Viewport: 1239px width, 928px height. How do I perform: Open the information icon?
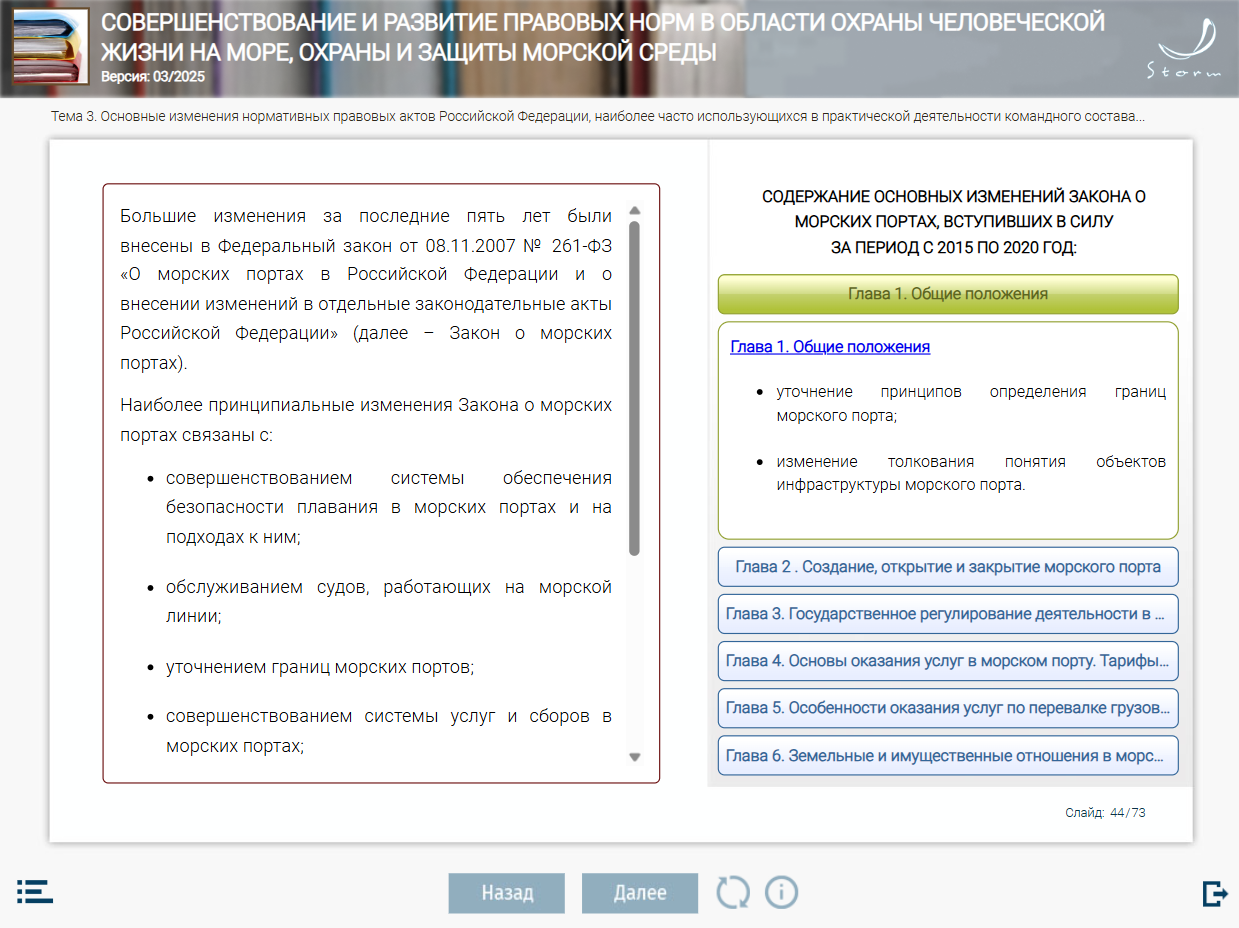pos(781,892)
